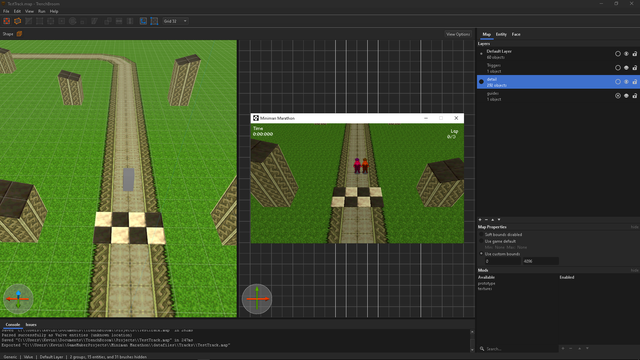
Task: Toggle omit-from-export circle on Default Layer
Action: [618, 54]
